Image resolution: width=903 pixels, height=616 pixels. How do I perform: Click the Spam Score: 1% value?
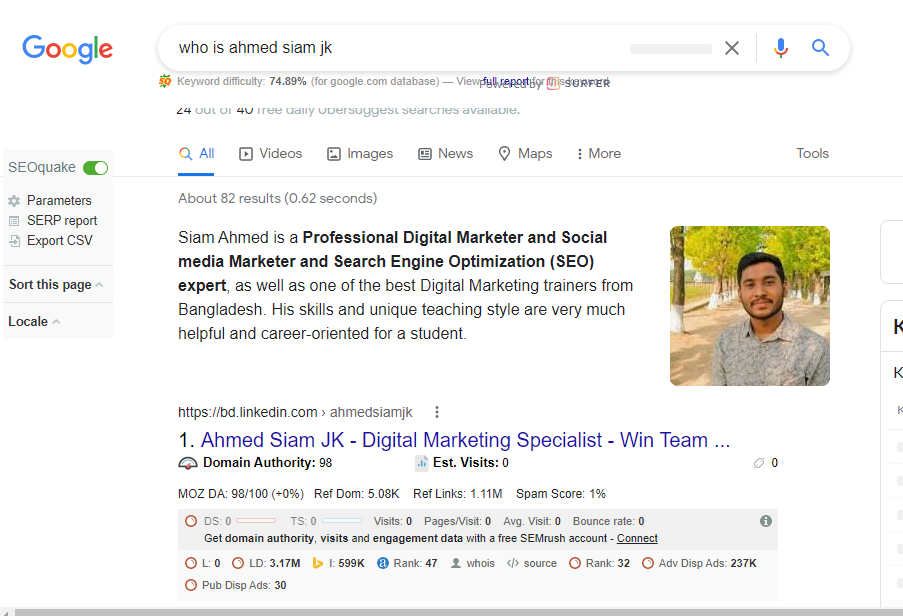(x=560, y=494)
